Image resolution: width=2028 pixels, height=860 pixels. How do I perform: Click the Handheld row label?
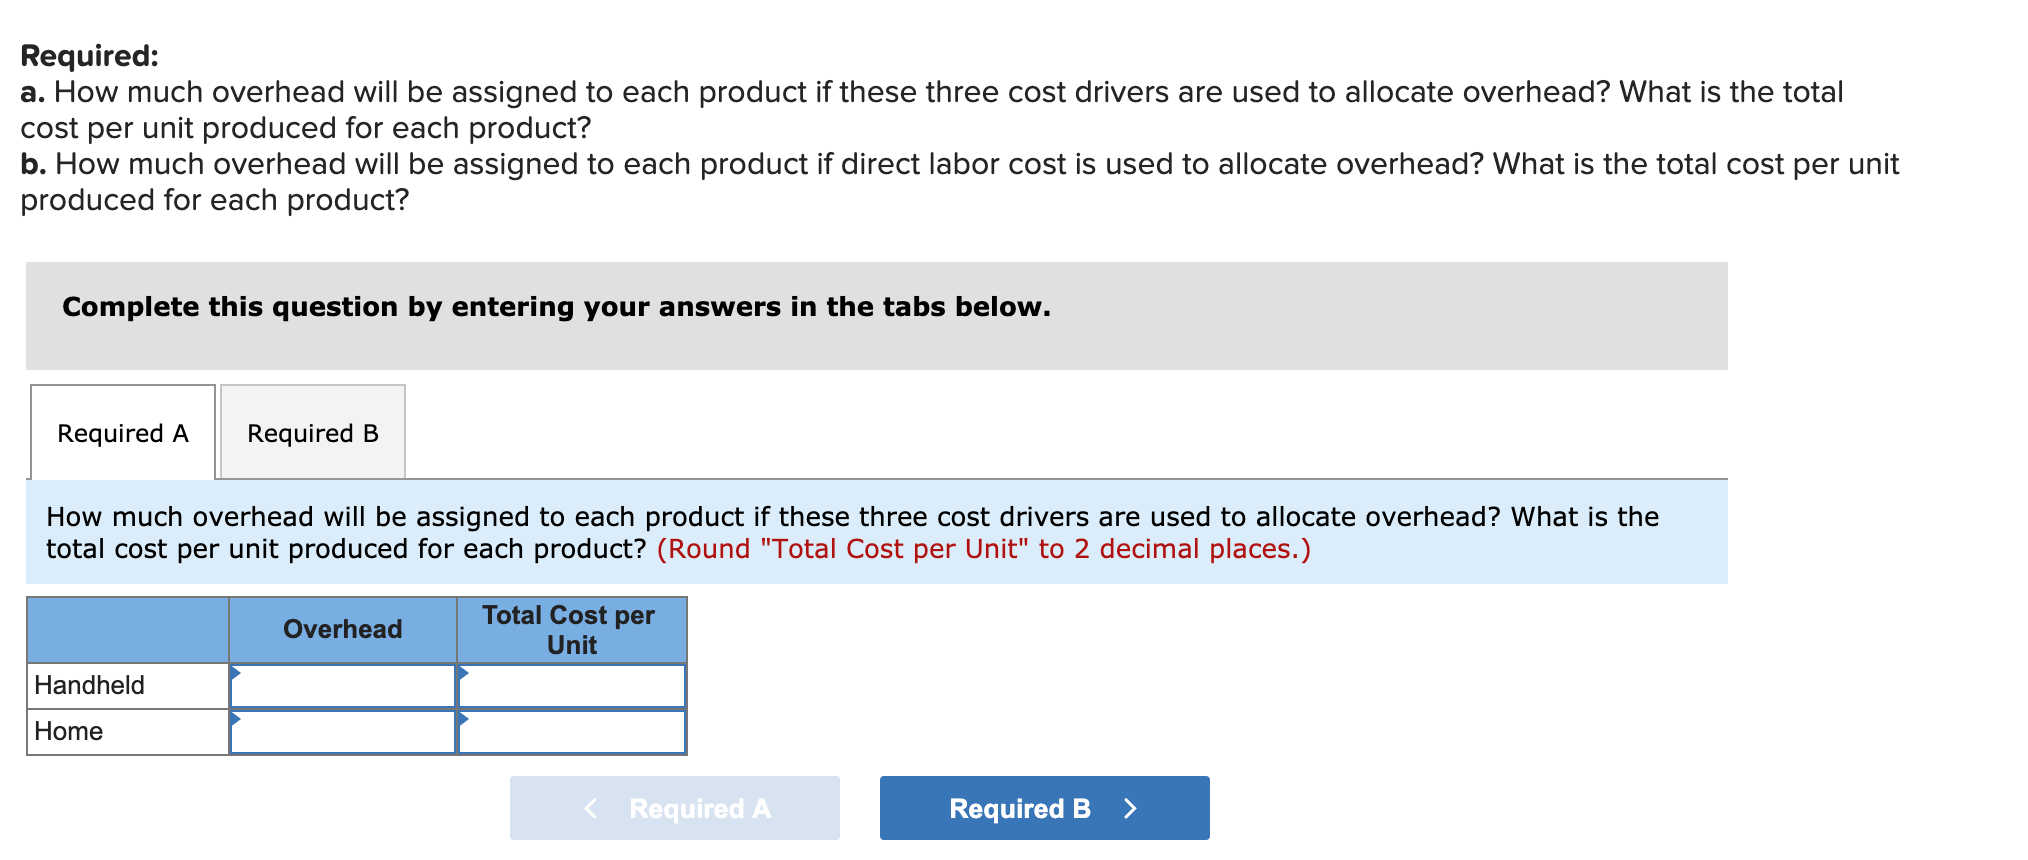click(x=90, y=685)
